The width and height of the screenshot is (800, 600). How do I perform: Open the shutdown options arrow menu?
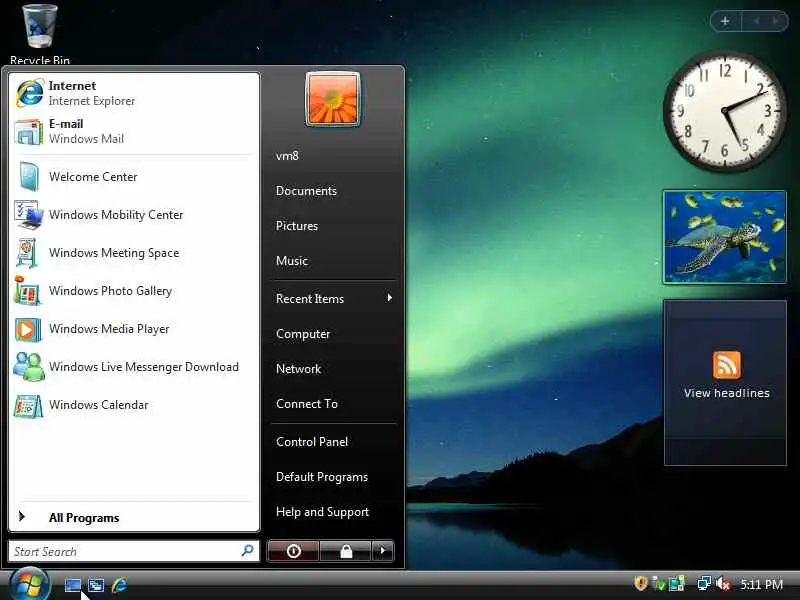pyautogui.click(x=383, y=551)
